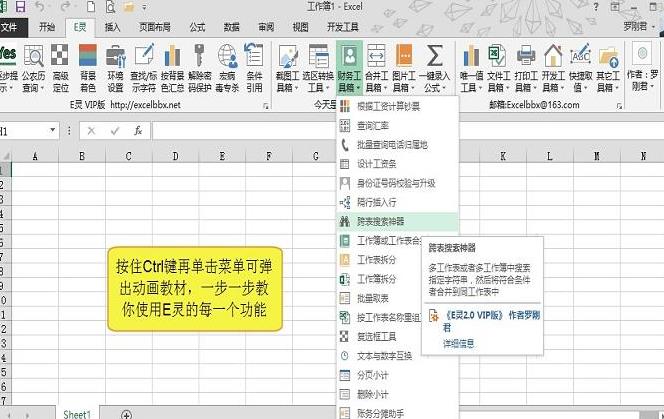
Task: Select 批量查询电话归属地 menu entry
Action: (392, 145)
